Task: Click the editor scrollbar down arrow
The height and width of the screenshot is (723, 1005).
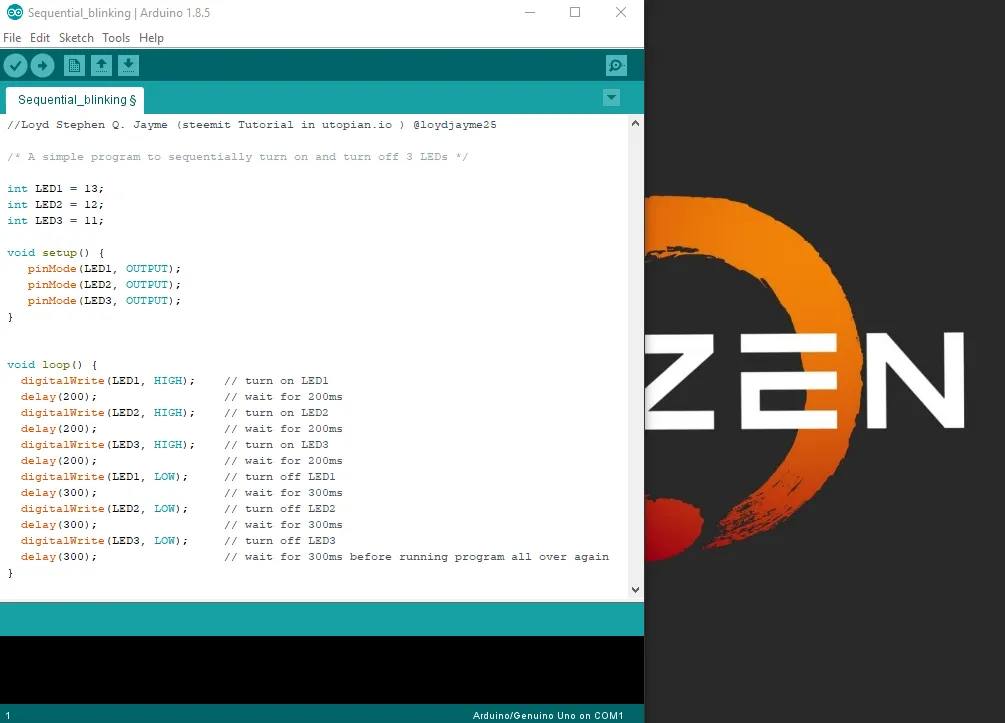Action: 635,590
